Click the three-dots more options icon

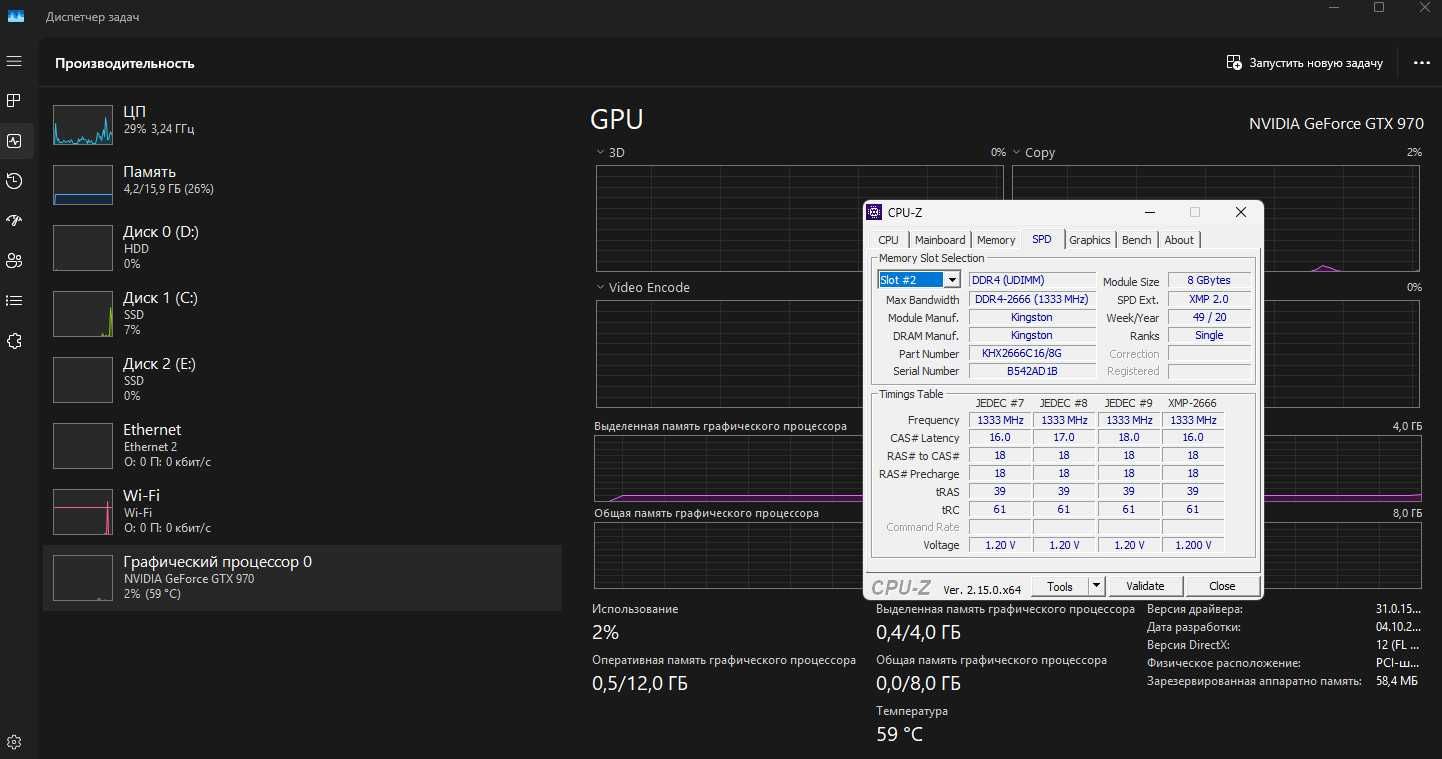point(1421,63)
